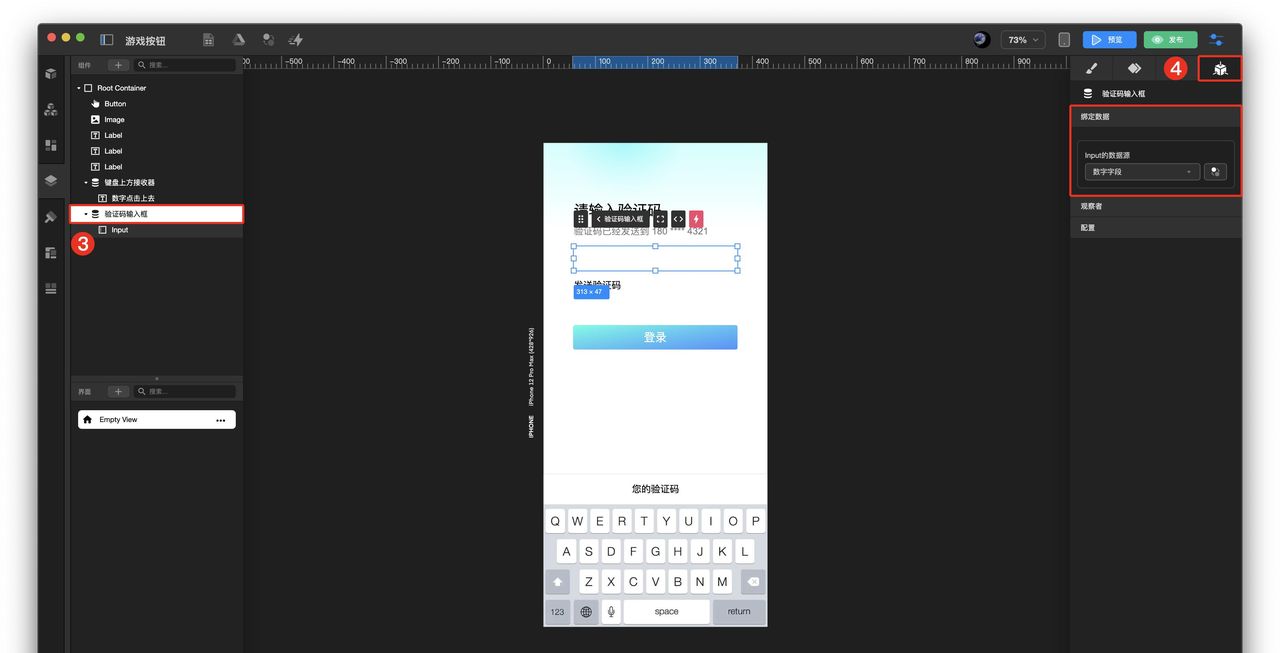The image size is (1280, 653).
Task: Open the Empty View three-dots menu
Action: [221, 420]
